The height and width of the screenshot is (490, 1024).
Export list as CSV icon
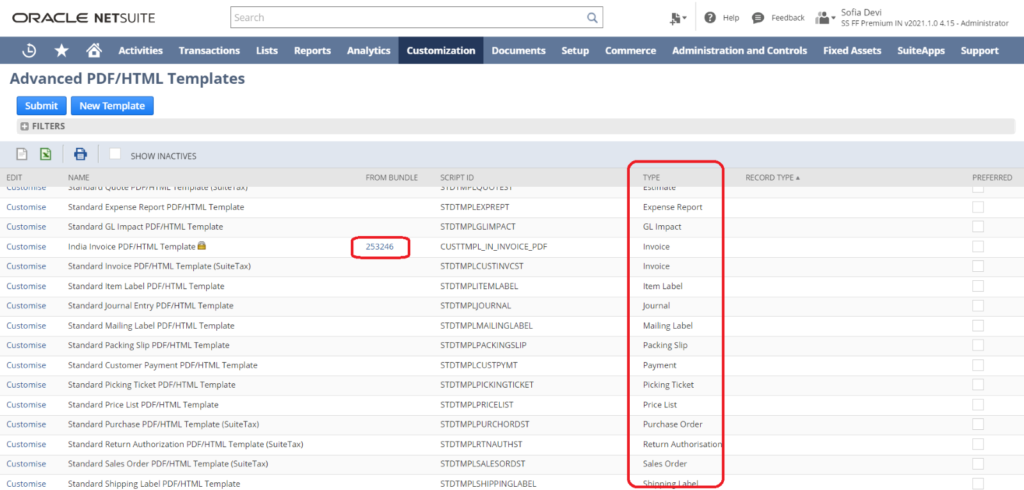click(x=21, y=154)
